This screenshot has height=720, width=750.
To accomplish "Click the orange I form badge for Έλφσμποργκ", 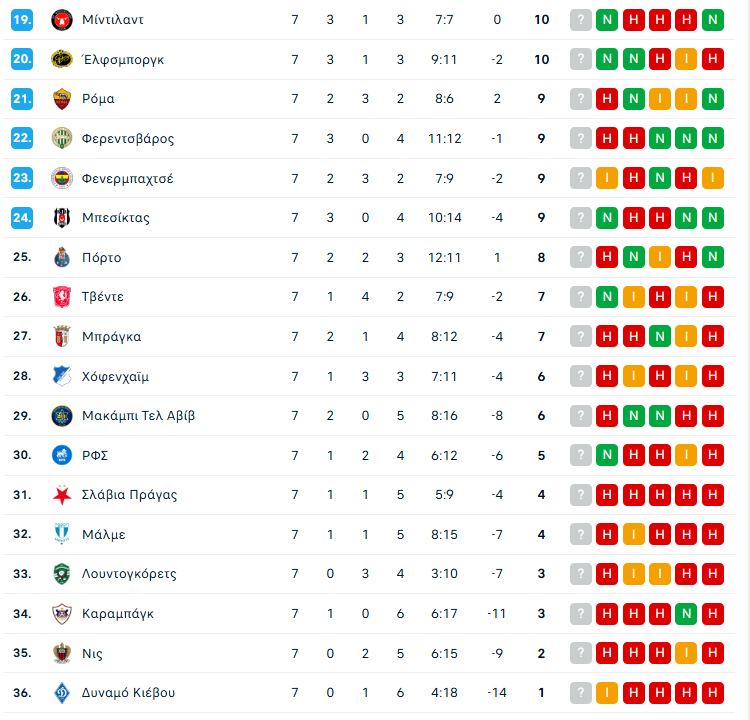I will 686,59.
